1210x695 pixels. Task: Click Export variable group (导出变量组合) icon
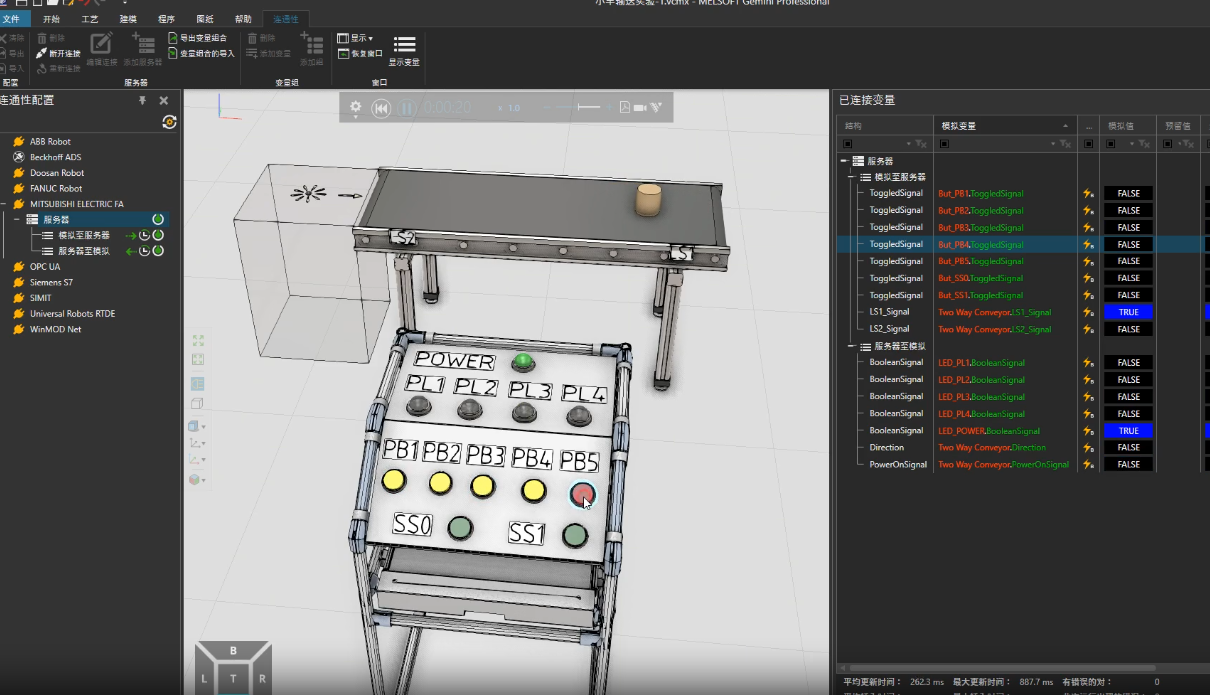tap(173, 38)
